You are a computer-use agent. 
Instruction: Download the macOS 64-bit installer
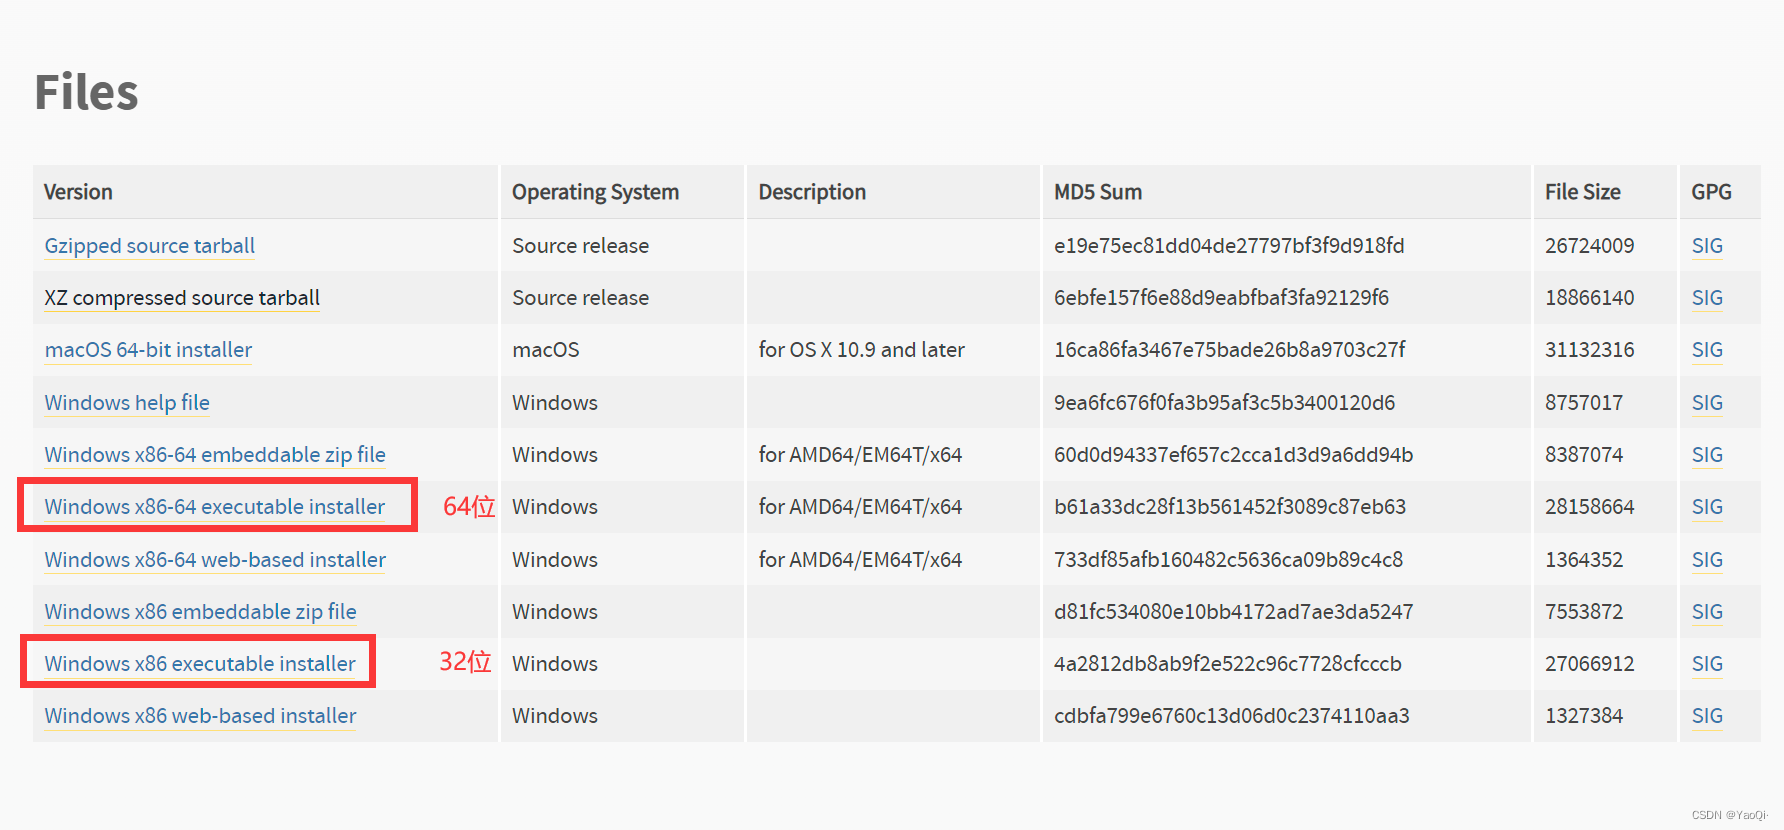(x=148, y=350)
